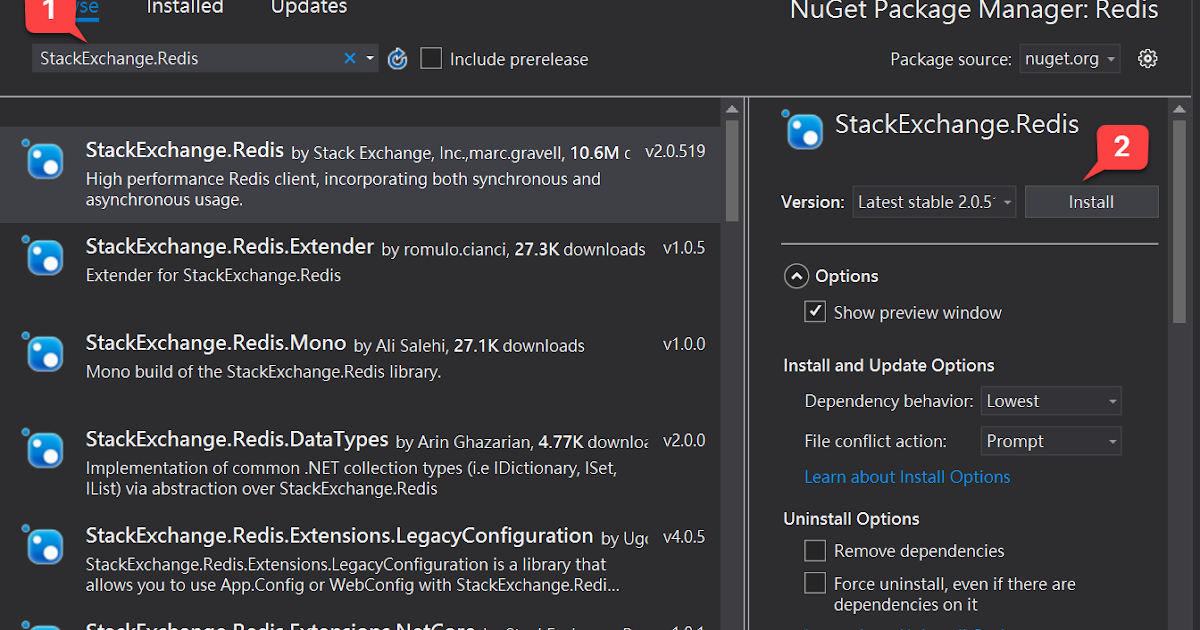Click the package icon in the details pane

(803, 131)
